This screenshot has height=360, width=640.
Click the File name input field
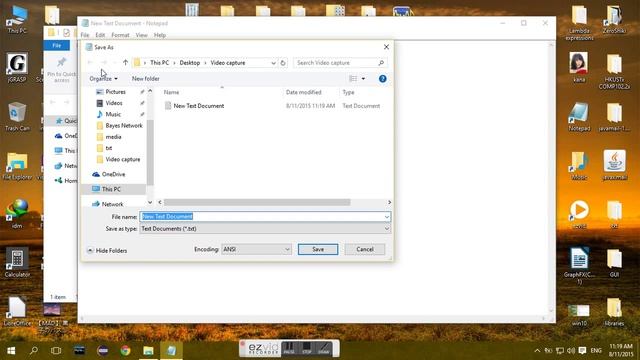[261, 217]
